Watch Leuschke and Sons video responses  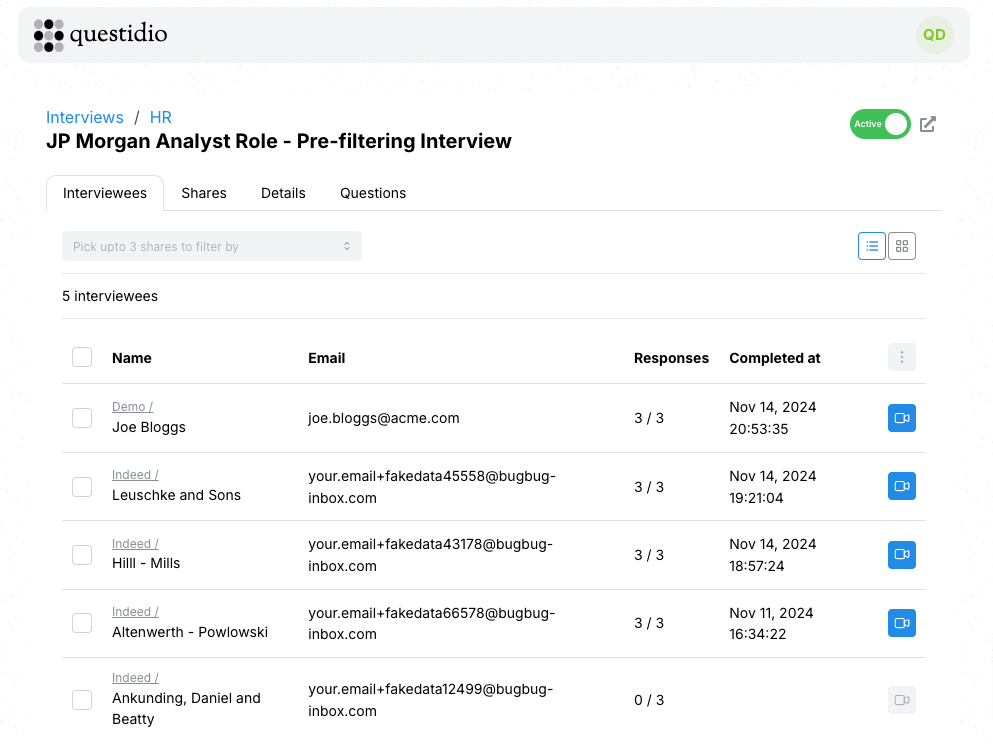902,486
